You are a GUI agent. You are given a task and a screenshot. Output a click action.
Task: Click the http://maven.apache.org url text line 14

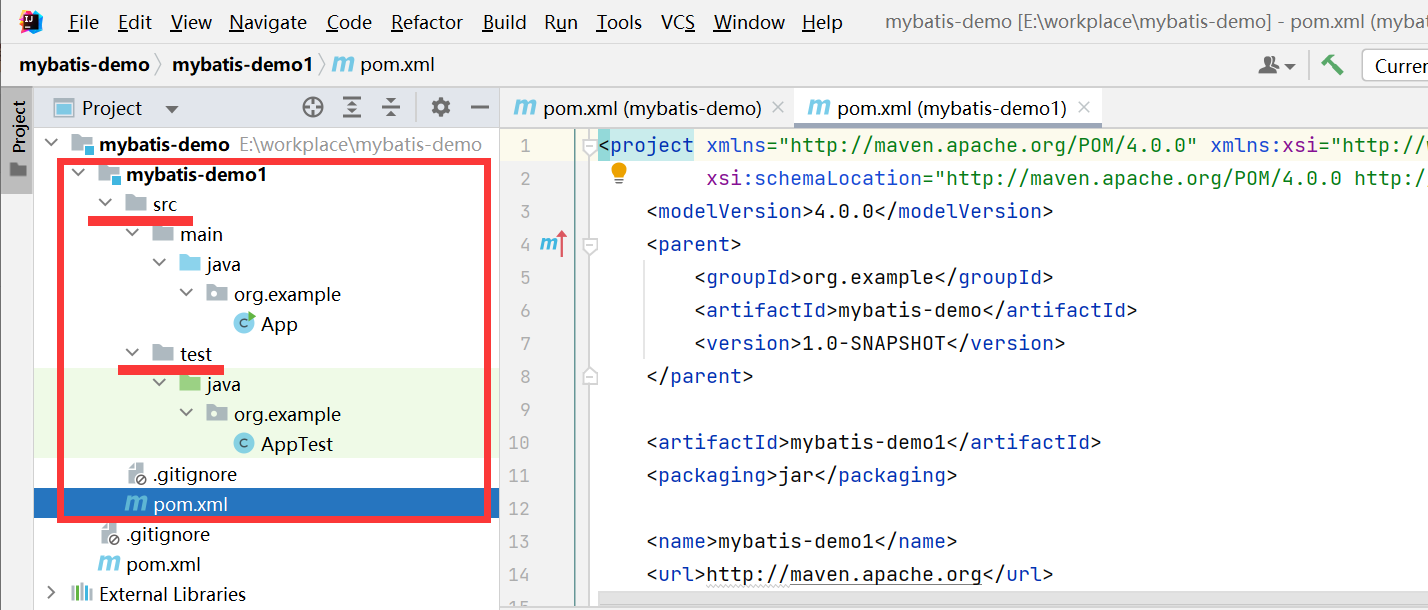pos(845,575)
